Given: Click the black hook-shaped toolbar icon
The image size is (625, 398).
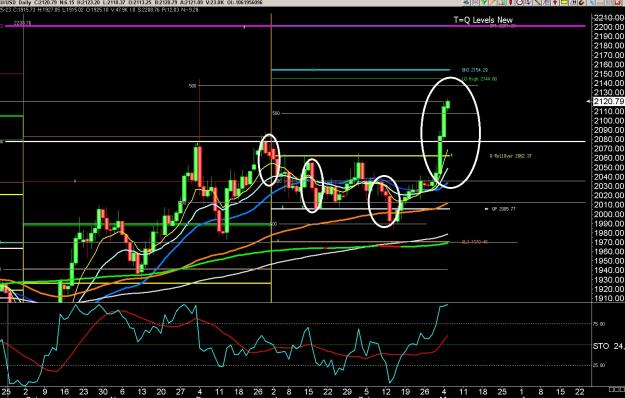Looking at the screenshot, I should pos(582,2).
